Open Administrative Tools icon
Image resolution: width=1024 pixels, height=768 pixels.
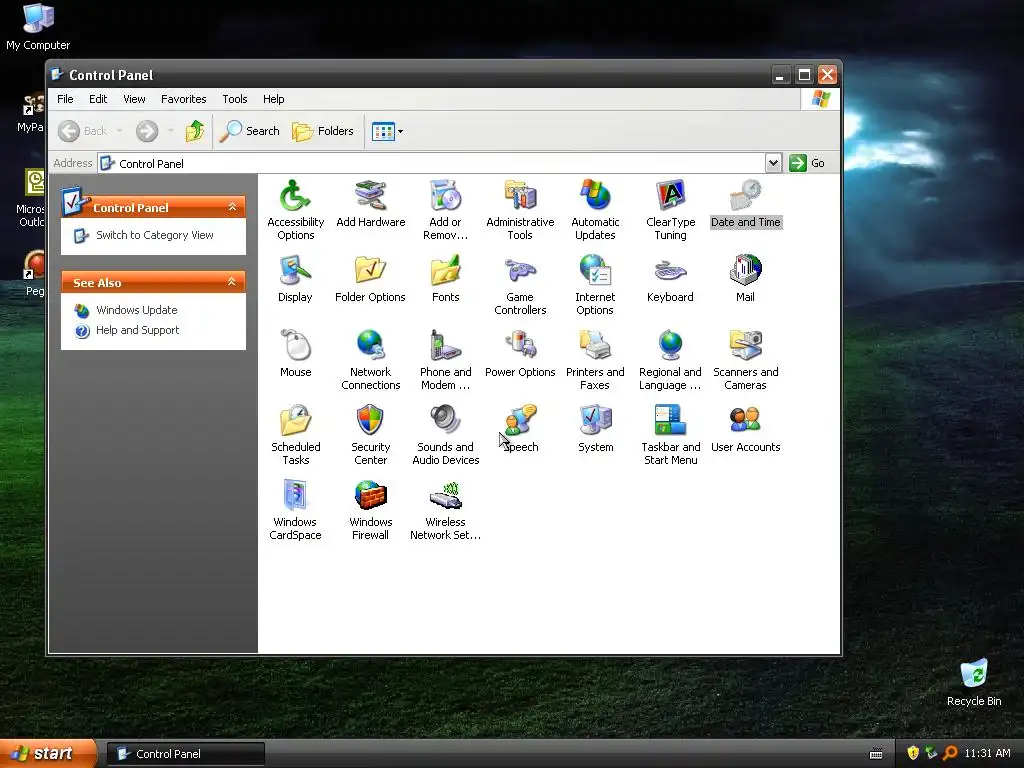click(520, 196)
